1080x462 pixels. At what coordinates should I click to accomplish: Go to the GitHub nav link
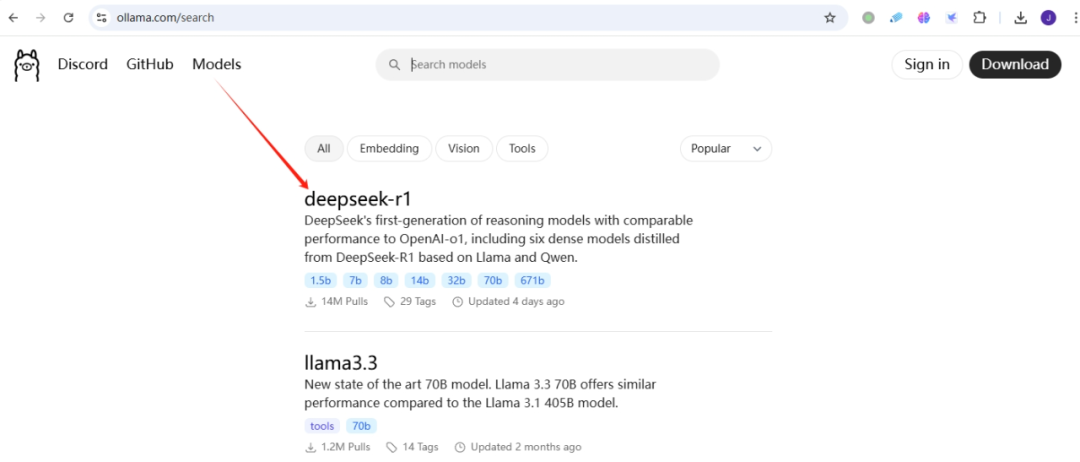pyautogui.click(x=150, y=64)
